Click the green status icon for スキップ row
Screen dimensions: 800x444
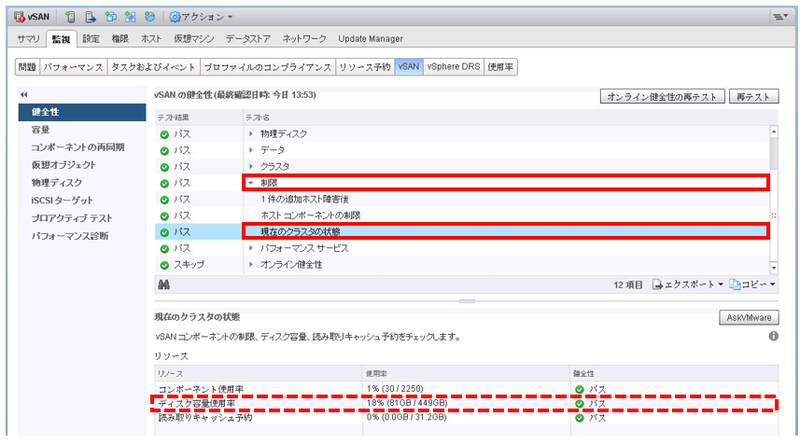(x=164, y=265)
